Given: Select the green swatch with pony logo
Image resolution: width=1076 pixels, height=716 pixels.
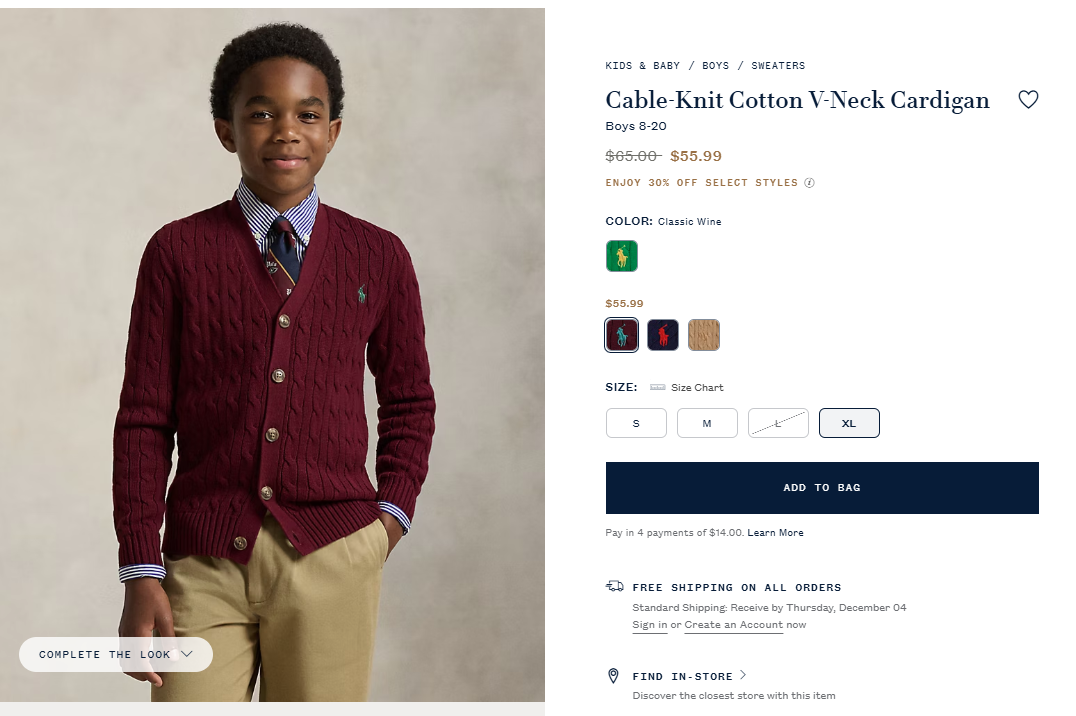Looking at the screenshot, I should [x=621, y=256].
